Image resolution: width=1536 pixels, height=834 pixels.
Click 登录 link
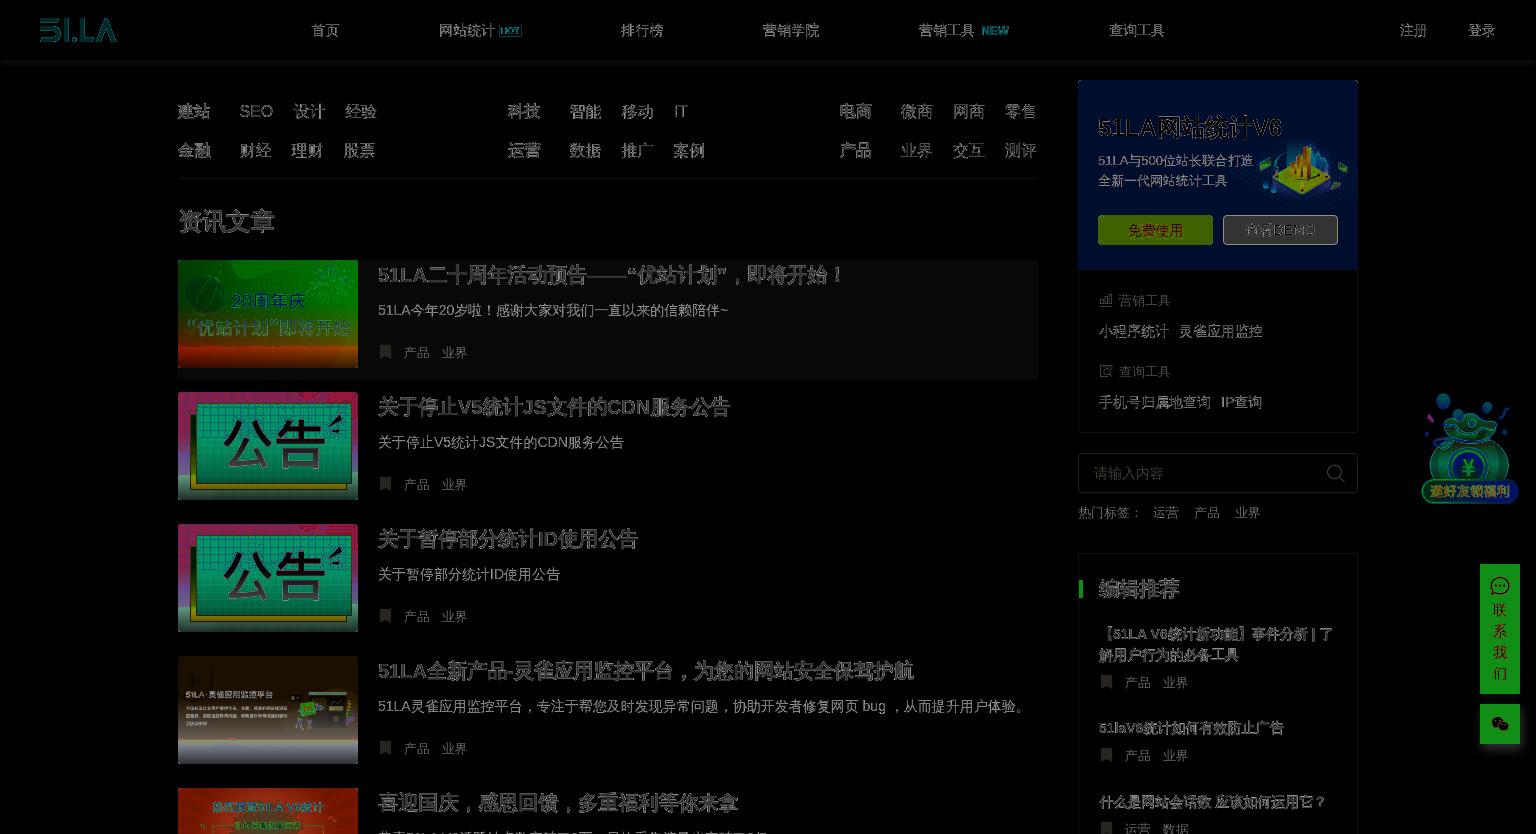click(x=1481, y=30)
